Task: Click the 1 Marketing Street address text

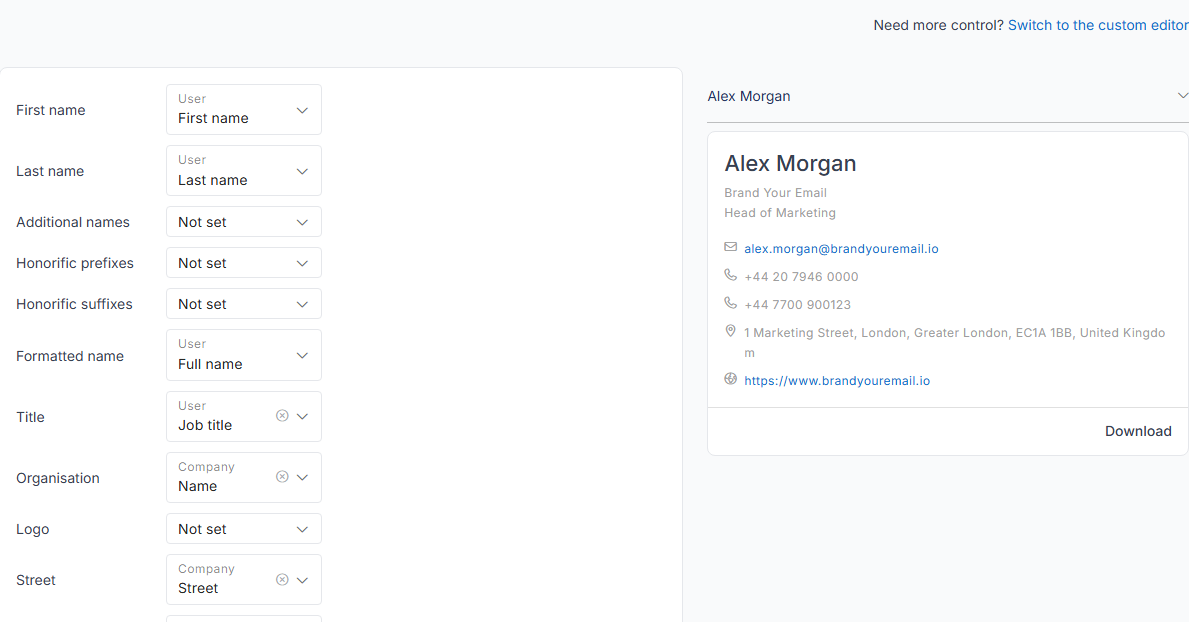Action: tap(955, 342)
